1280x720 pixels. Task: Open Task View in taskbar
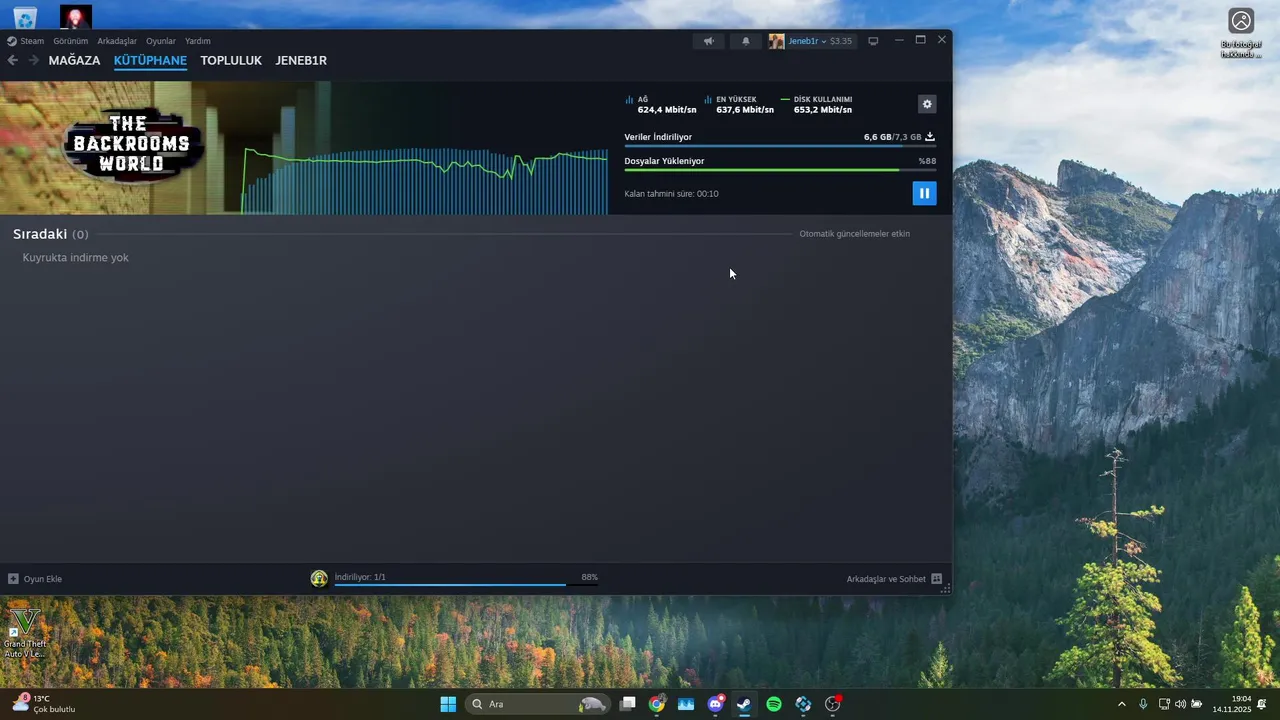[628, 704]
